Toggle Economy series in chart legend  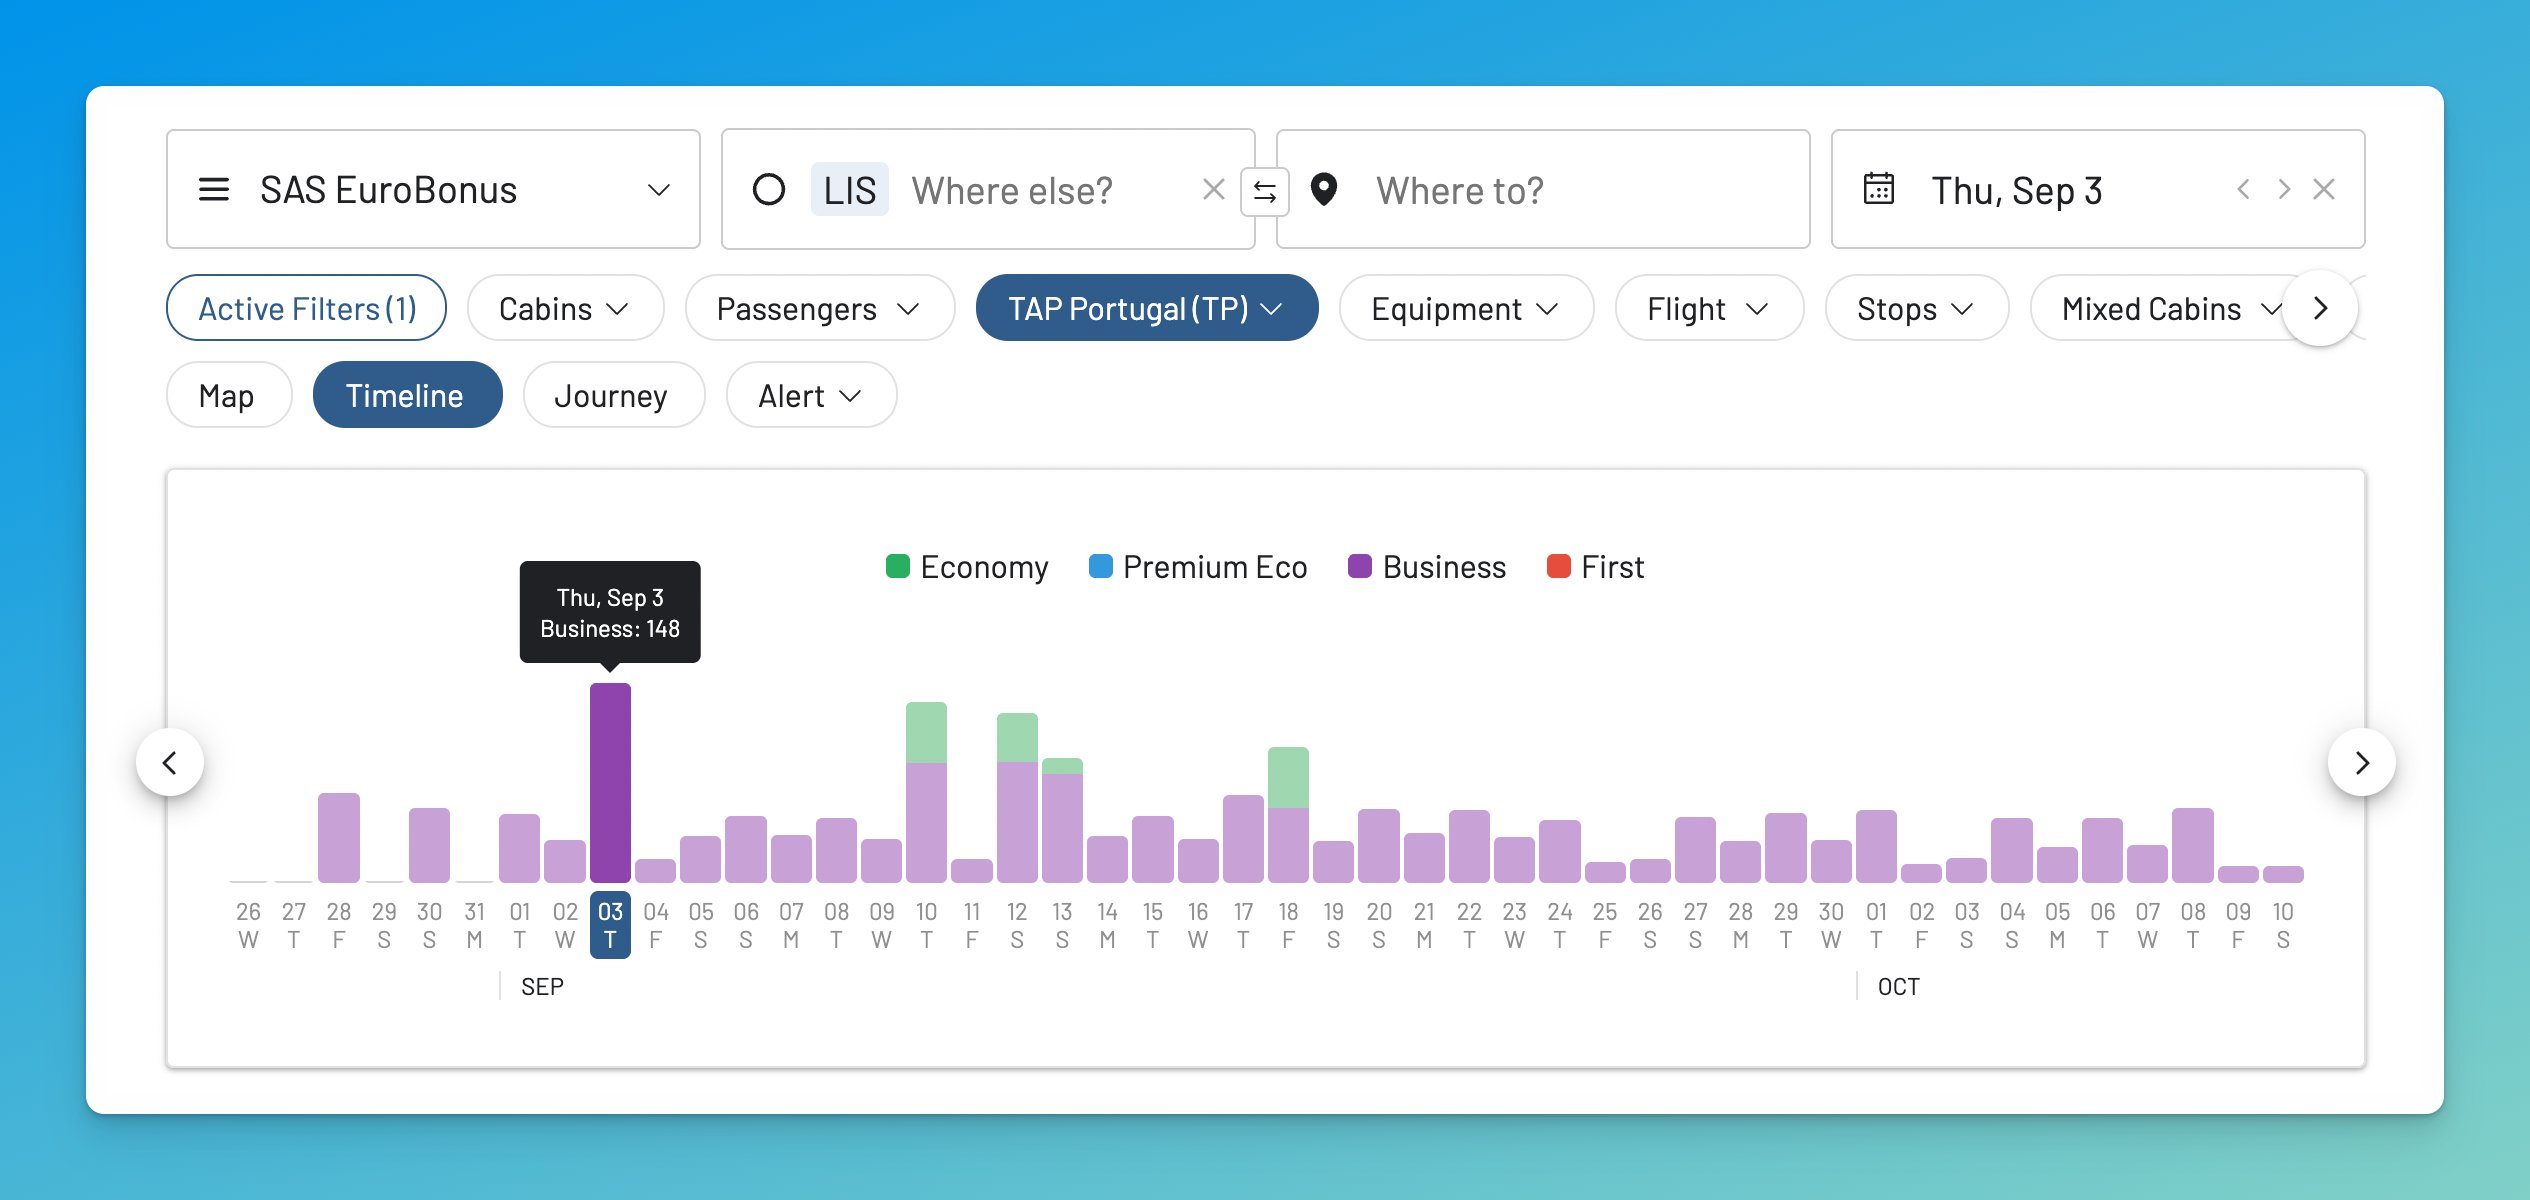click(967, 567)
